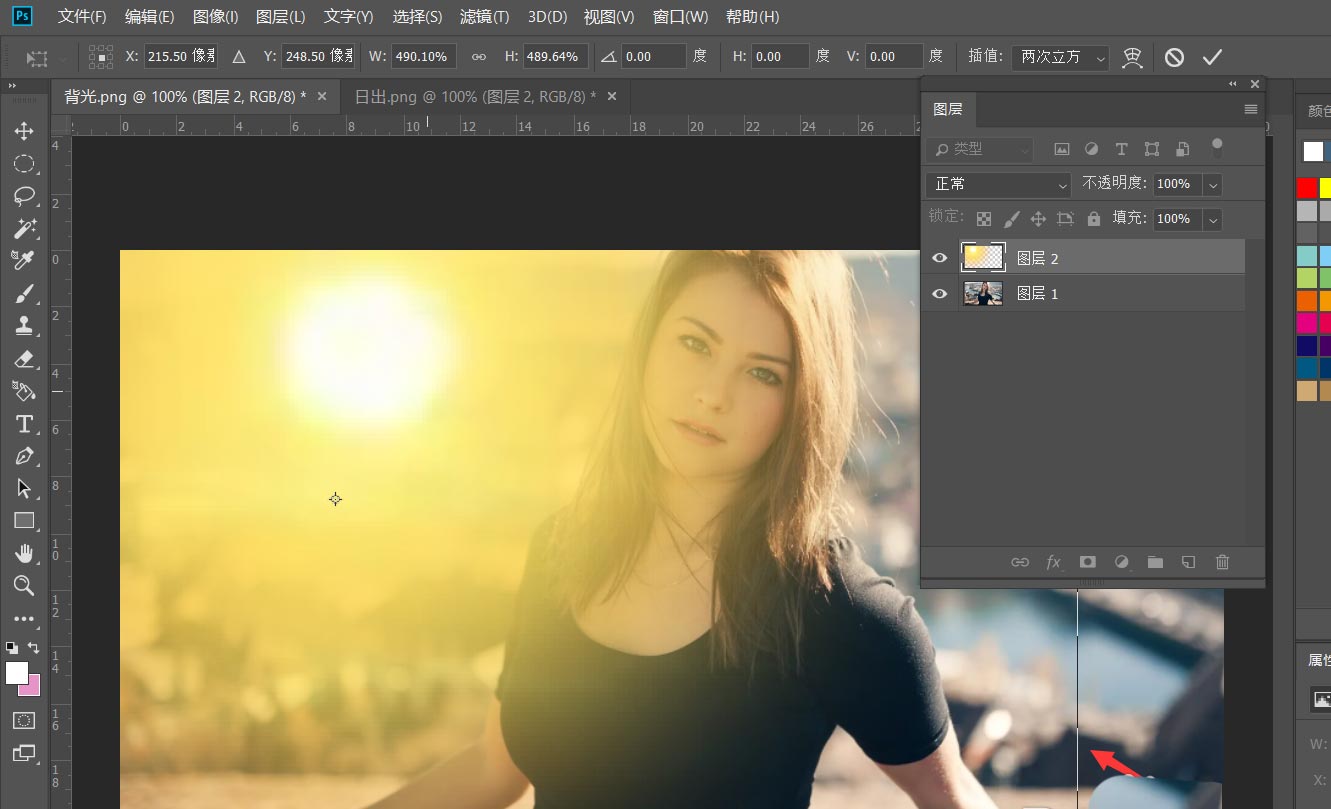Image resolution: width=1331 pixels, height=809 pixels.
Task: Select the Brush tool
Action: point(24,294)
